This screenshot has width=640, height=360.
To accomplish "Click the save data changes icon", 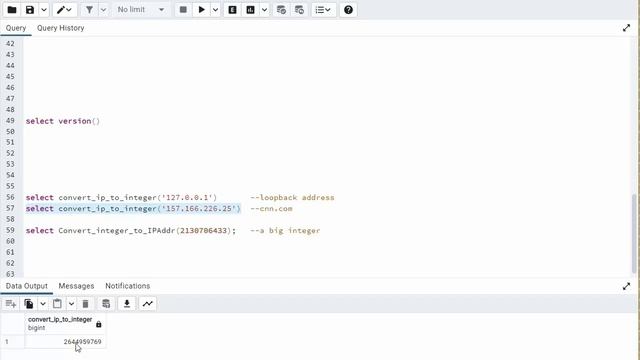I will point(106,304).
